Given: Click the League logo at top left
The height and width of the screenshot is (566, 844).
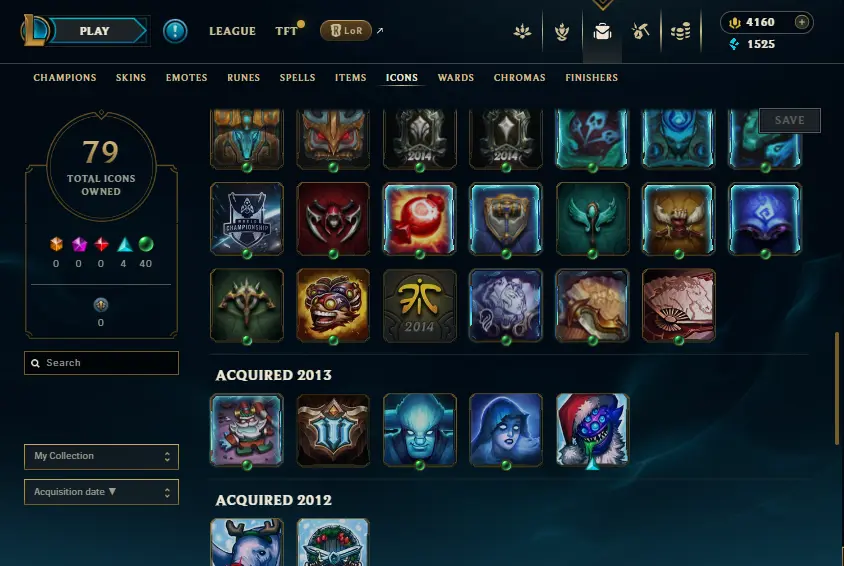Looking at the screenshot, I should tap(35, 31).
